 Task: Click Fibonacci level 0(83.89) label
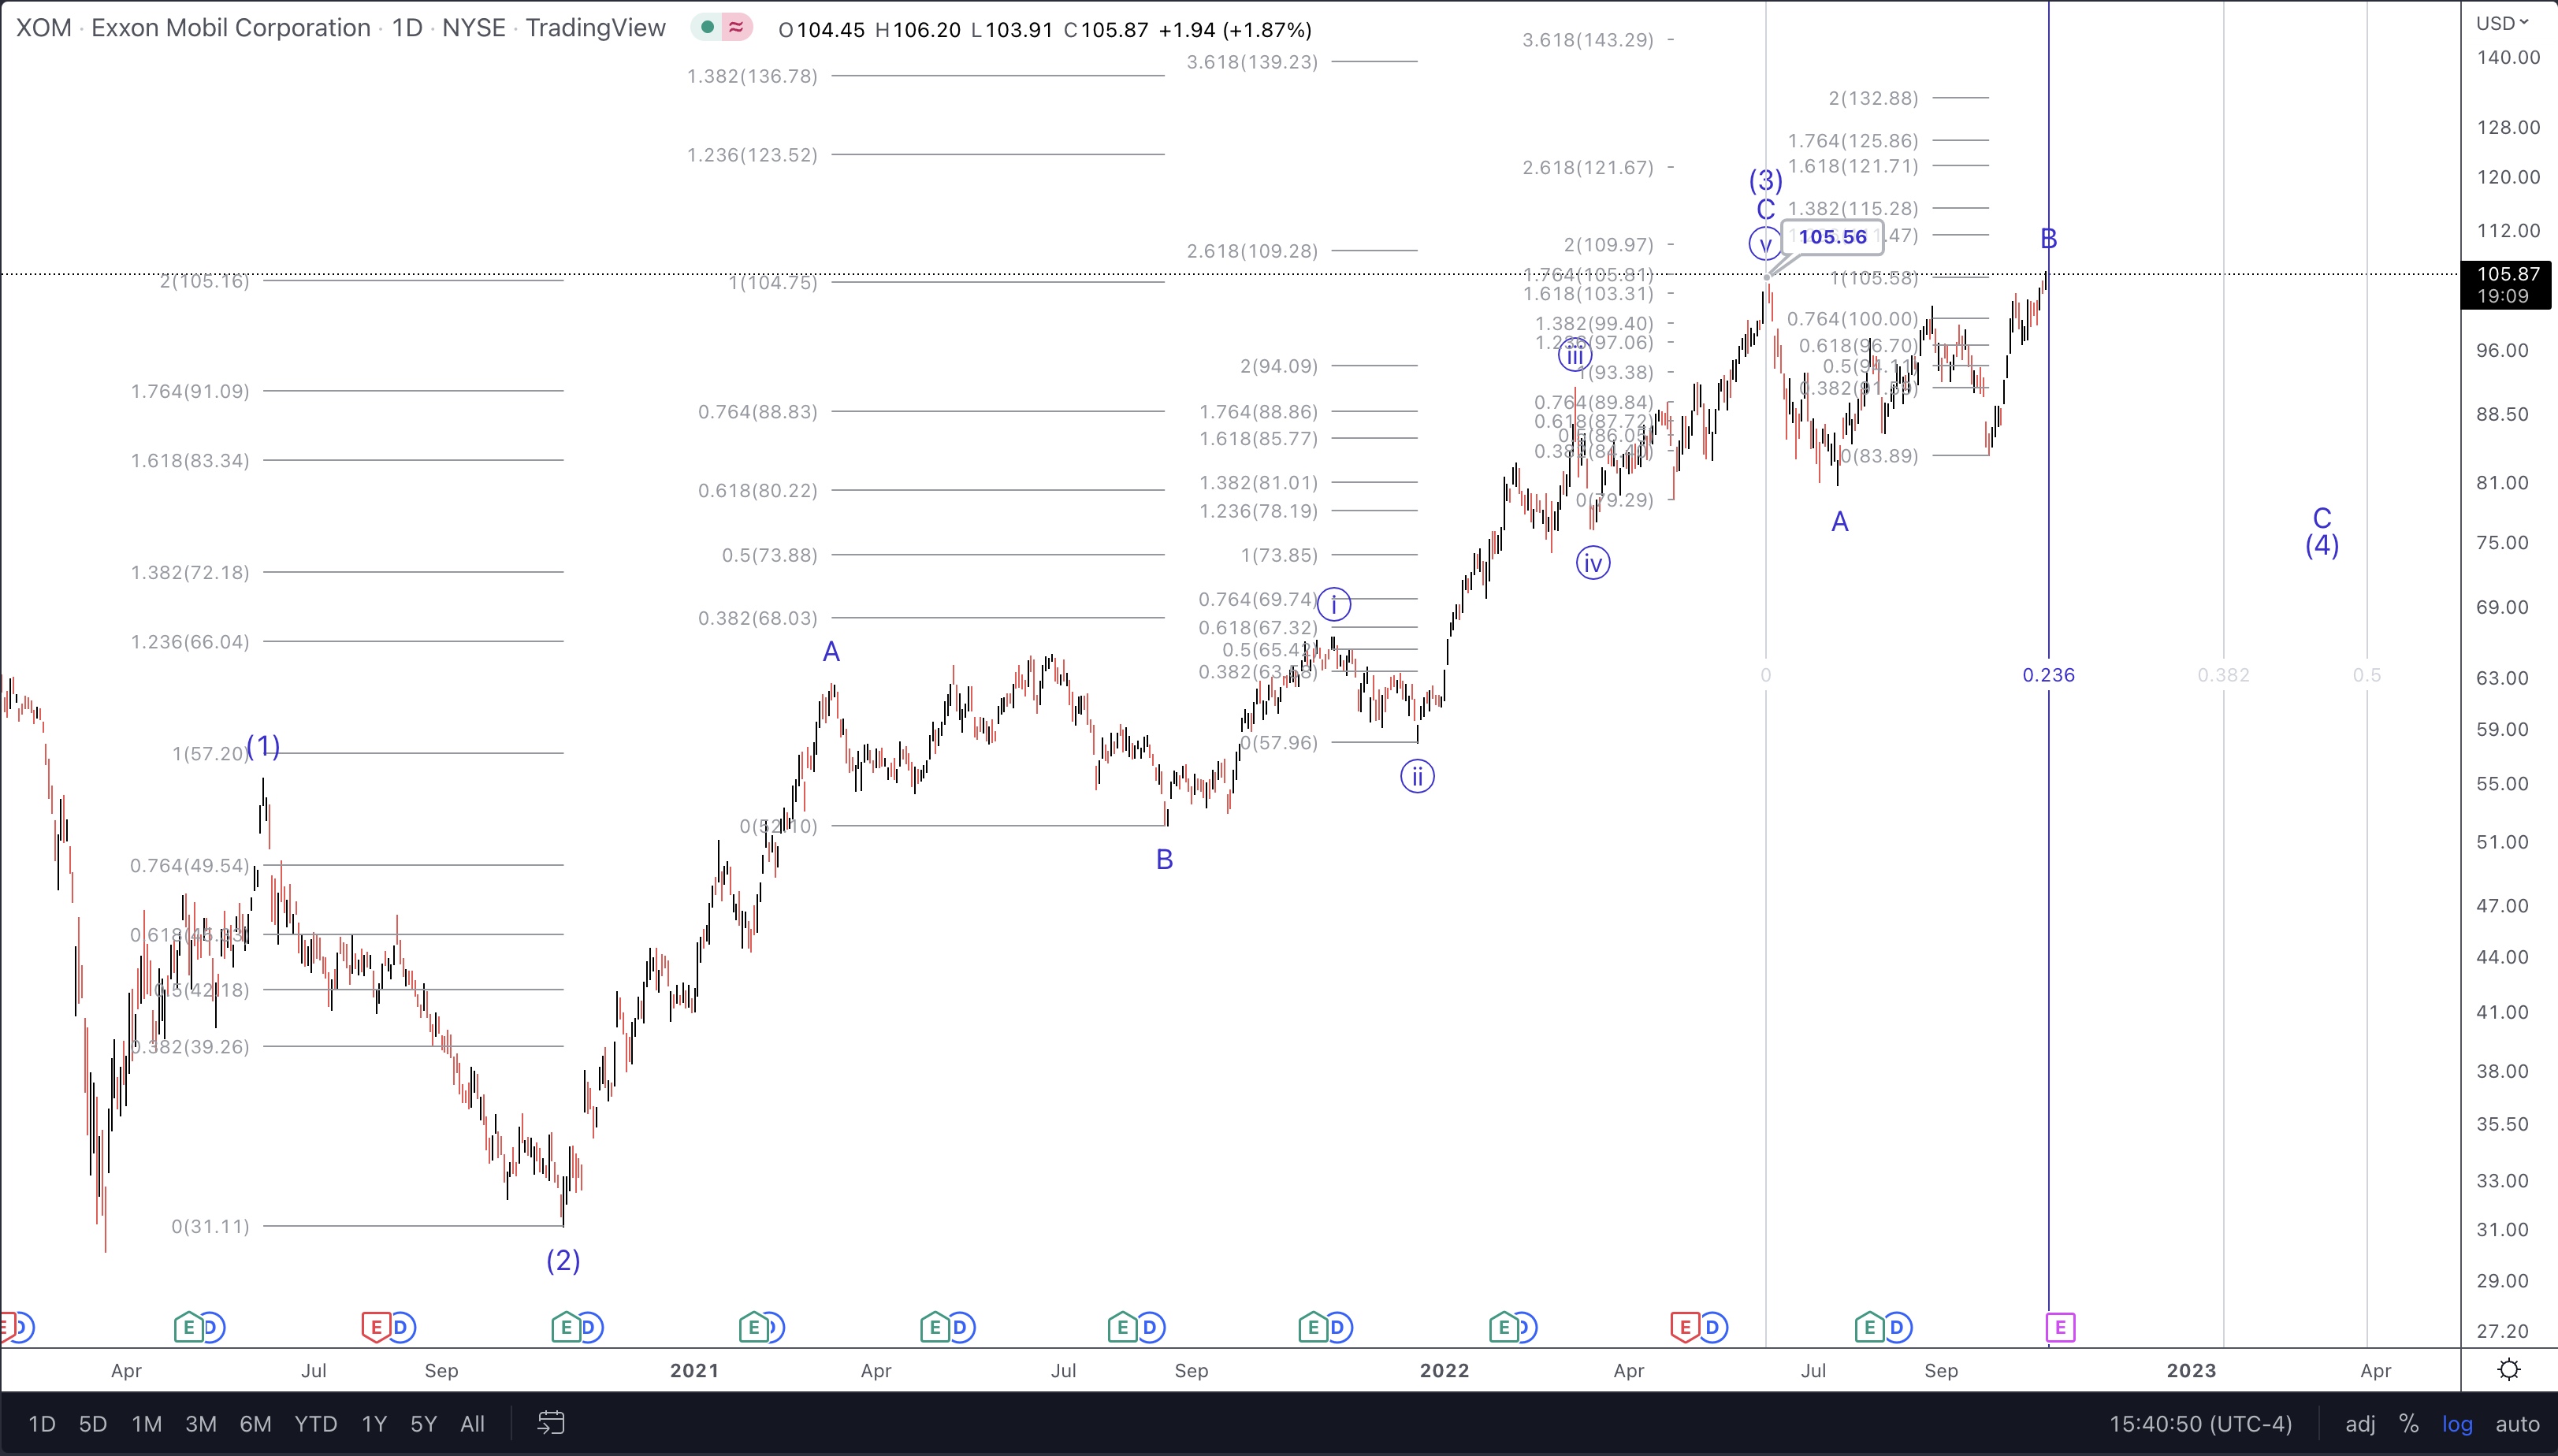(x=1879, y=456)
